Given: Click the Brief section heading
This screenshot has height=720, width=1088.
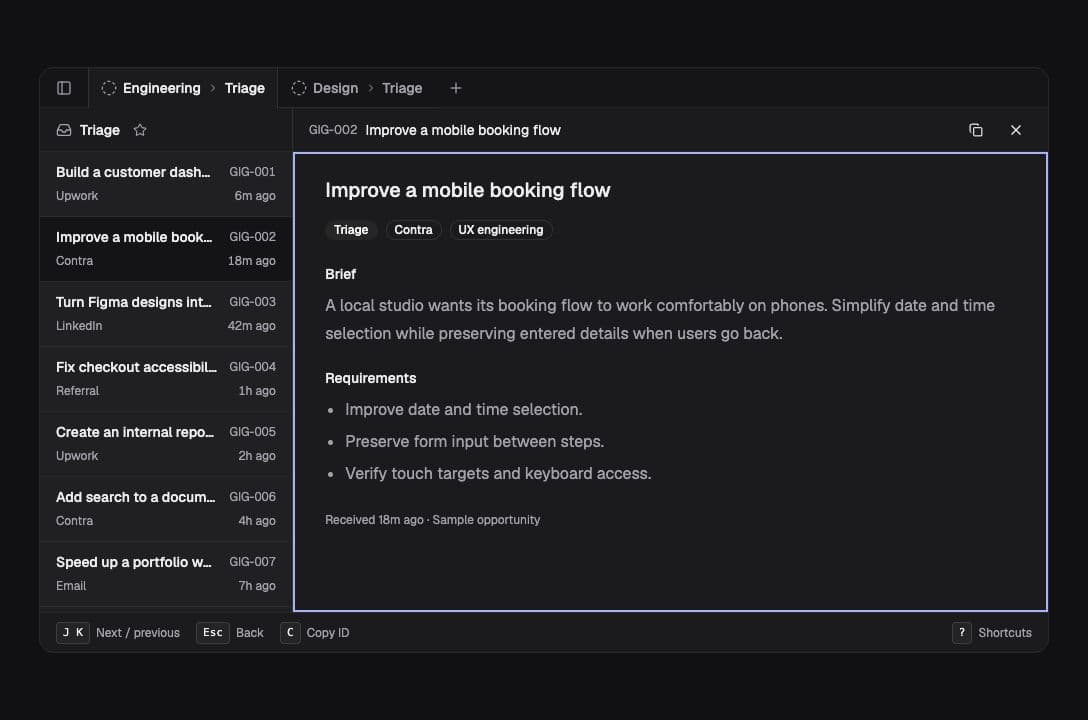Looking at the screenshot, I should 341,274.
